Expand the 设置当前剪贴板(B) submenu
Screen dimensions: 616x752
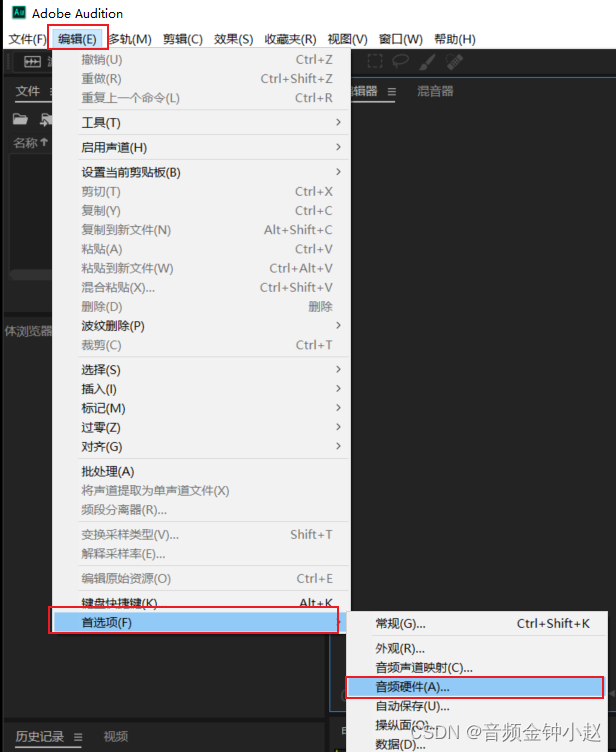tap(201, 172)
